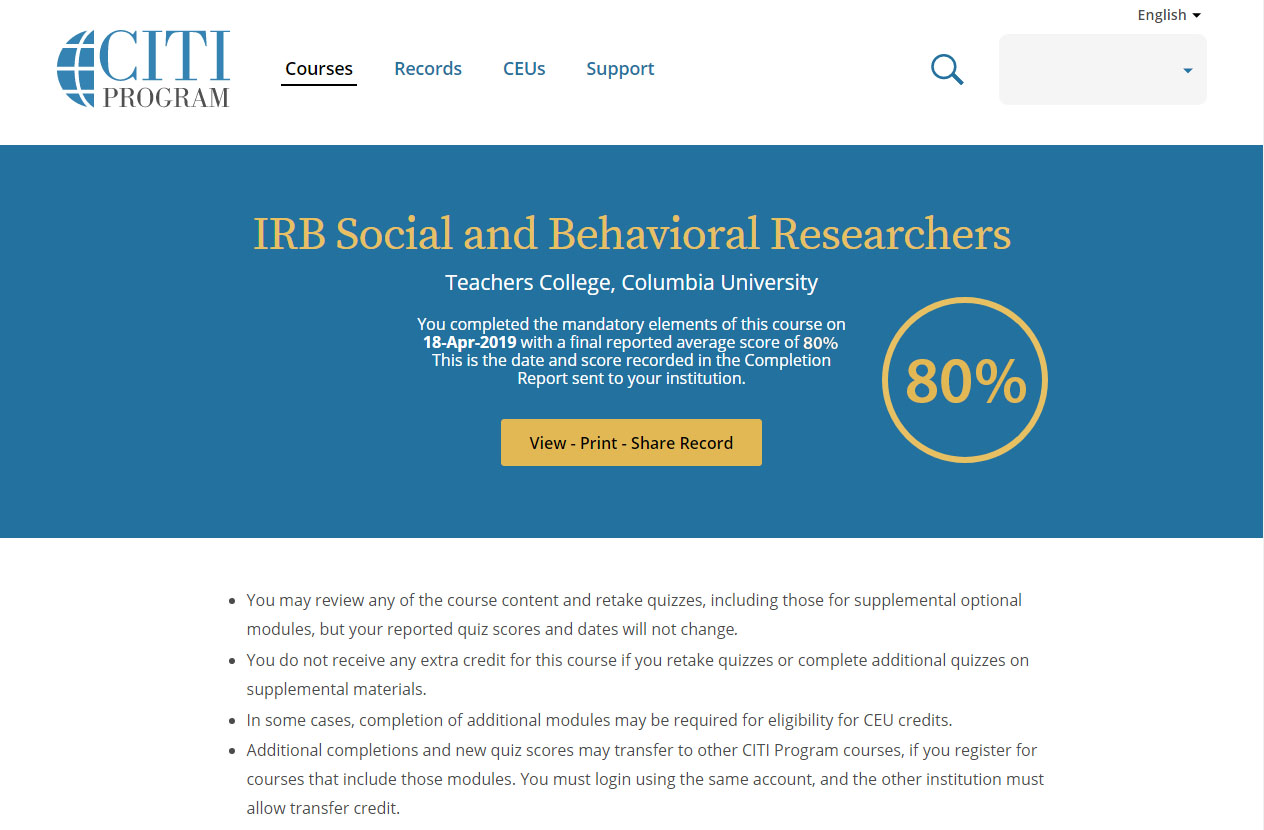Expand the user account dropdown box

click(x=1103, y=70)
